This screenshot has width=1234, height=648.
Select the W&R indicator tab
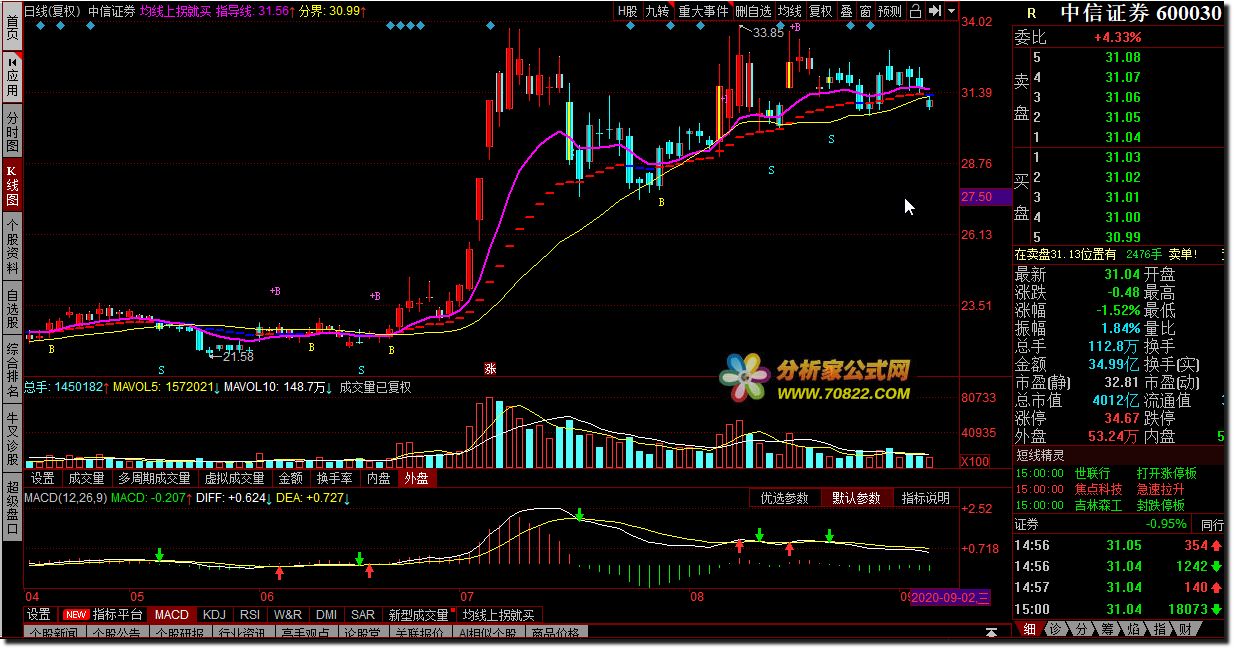click(288, 614)
